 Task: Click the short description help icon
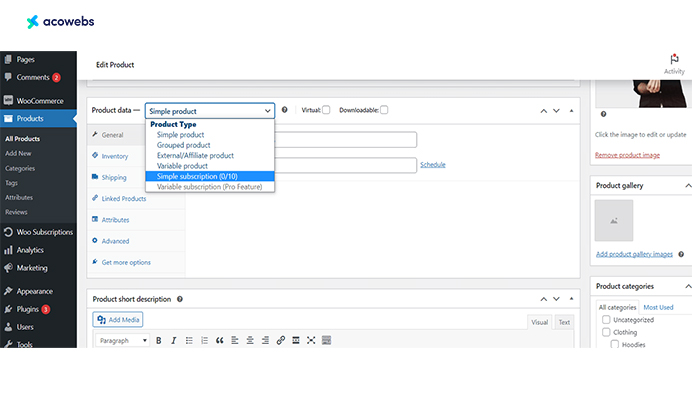pos(180,299)
